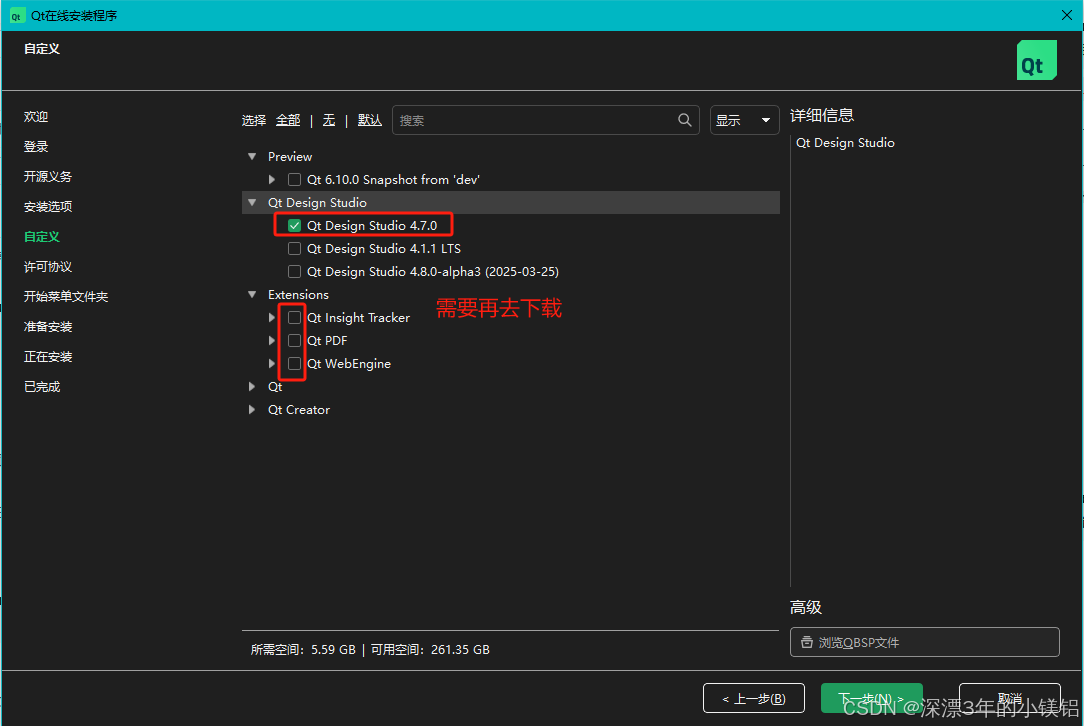The image size is (1084, 726).
Task: Click 所需空间: 5.59 GB text
Action: coord(303,650)
